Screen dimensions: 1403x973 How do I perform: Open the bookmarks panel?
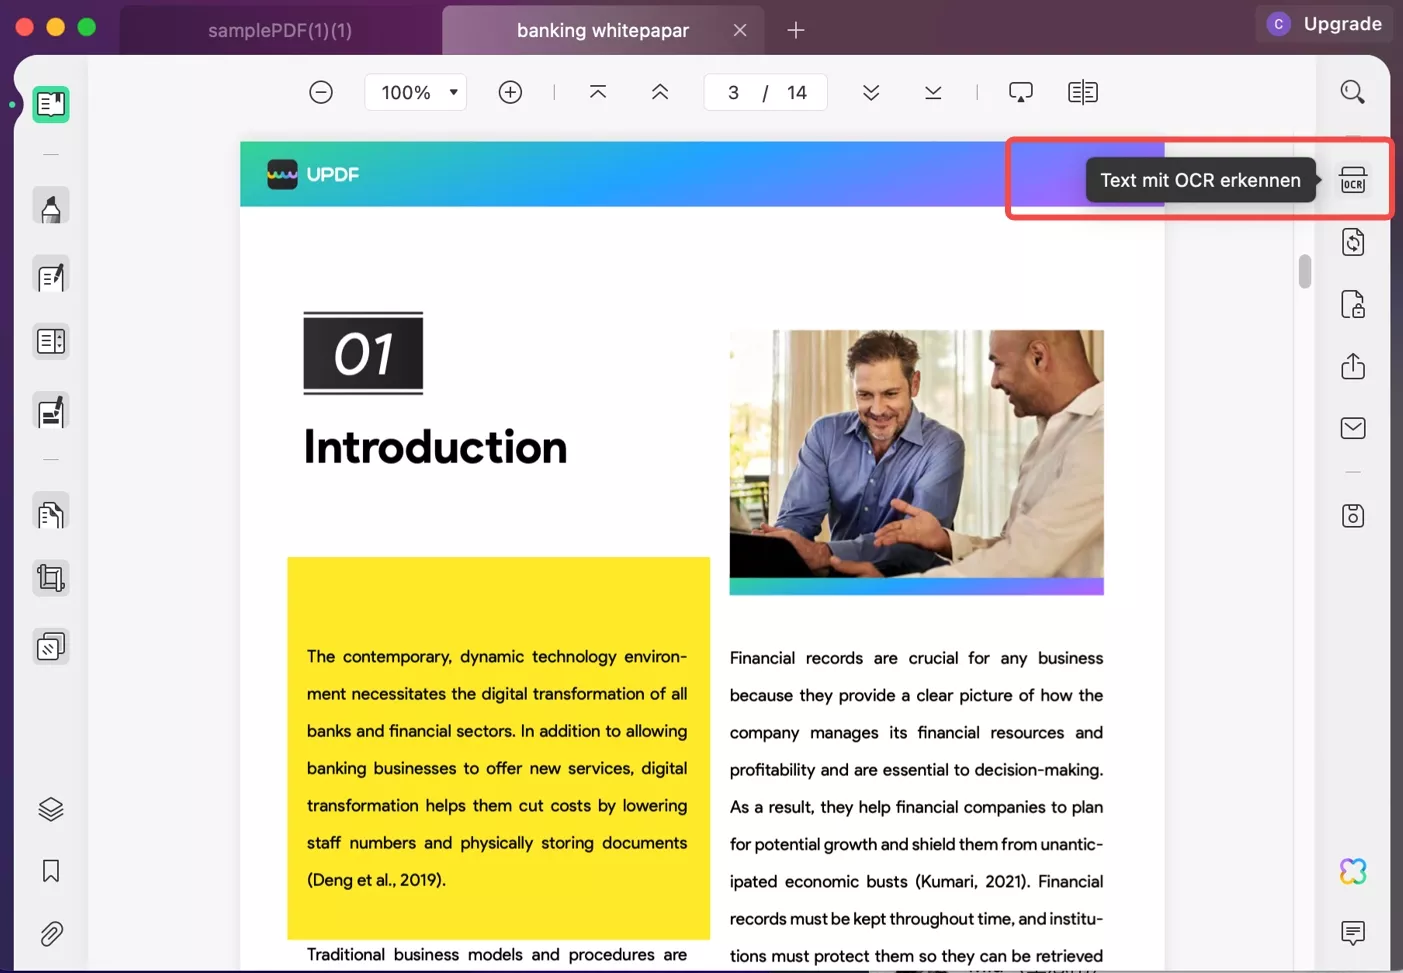point(50,870)
